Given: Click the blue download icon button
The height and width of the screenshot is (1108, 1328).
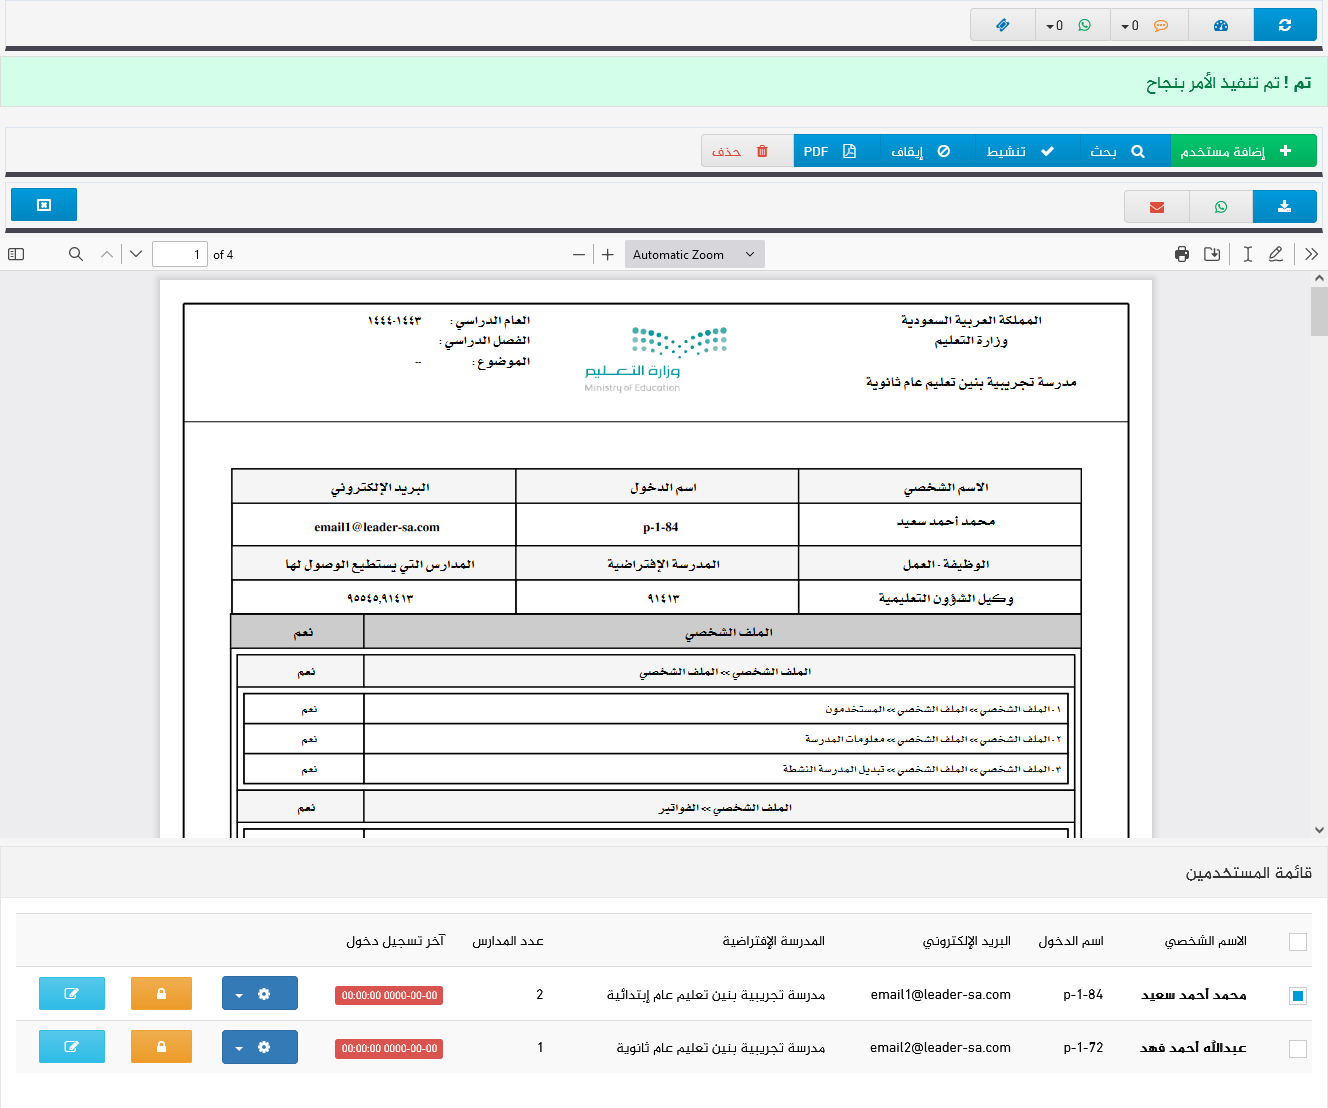Looking at the screenshot, I should (1284, 206).
